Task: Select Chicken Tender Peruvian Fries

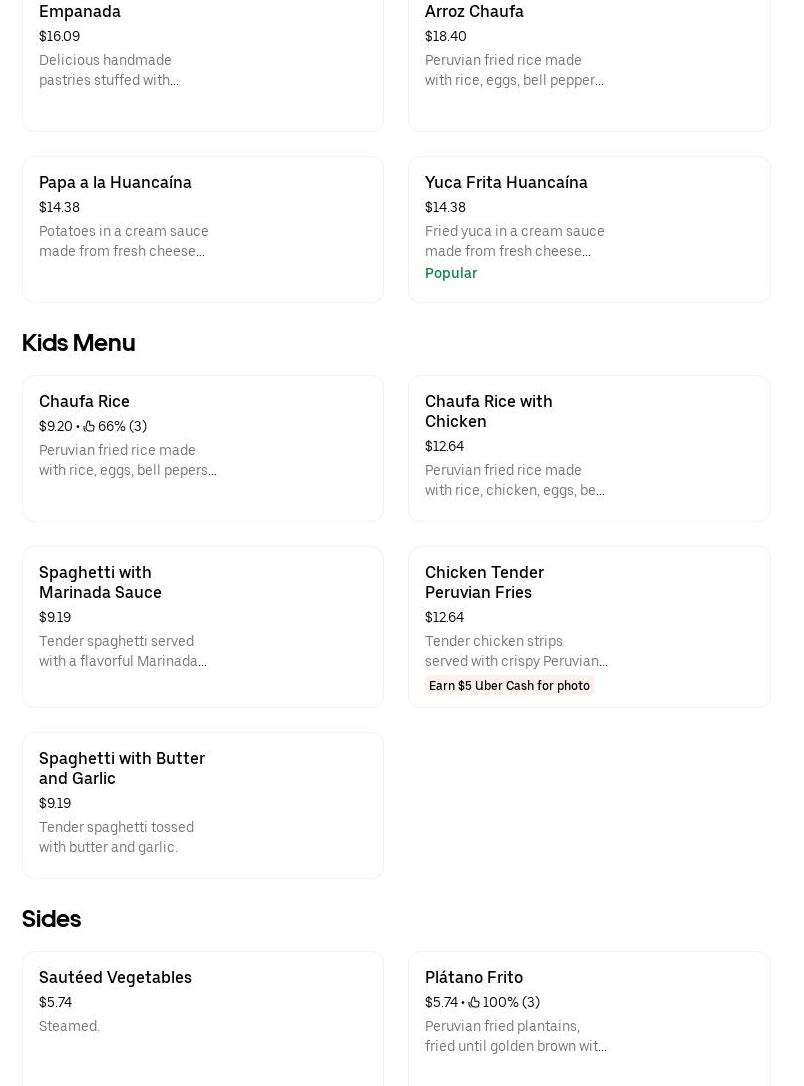Action: pyautogui.click(x=484, y=582)
